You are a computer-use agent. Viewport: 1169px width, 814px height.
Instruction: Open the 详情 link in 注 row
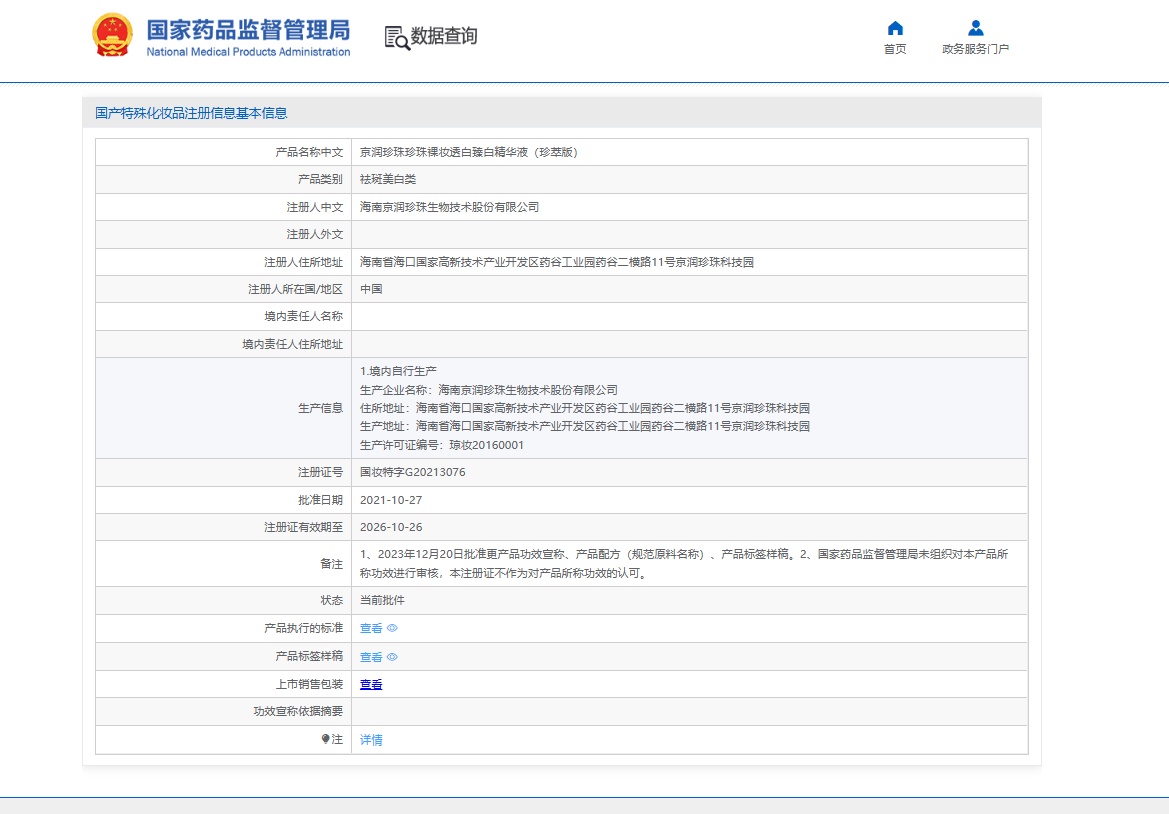(x=371, y=739)
